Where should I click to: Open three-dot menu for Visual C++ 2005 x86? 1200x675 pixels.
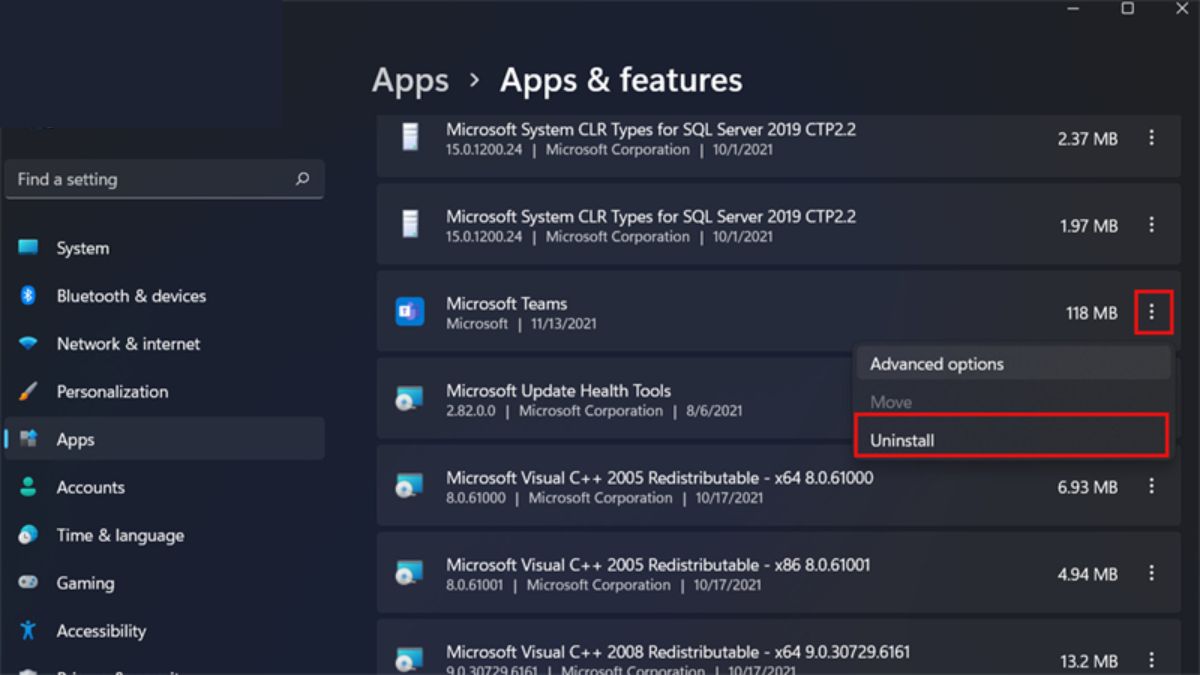[1151, 574]
